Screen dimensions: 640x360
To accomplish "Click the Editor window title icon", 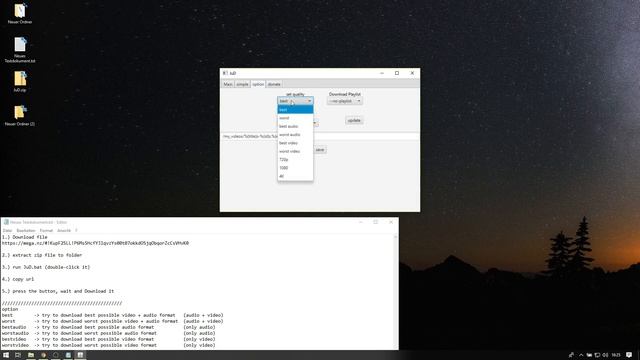I will point(6,222).
